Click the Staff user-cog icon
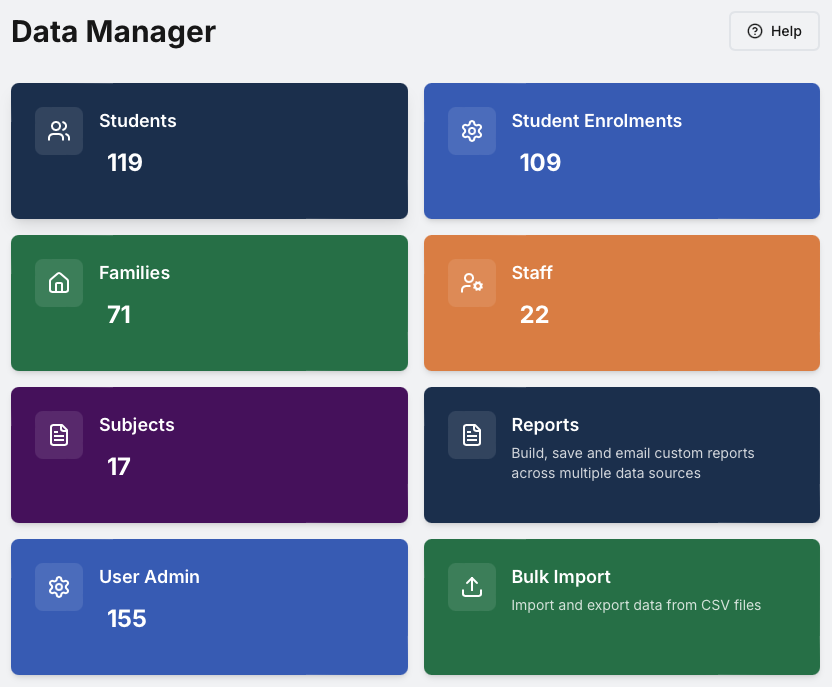 coord(472,283)
